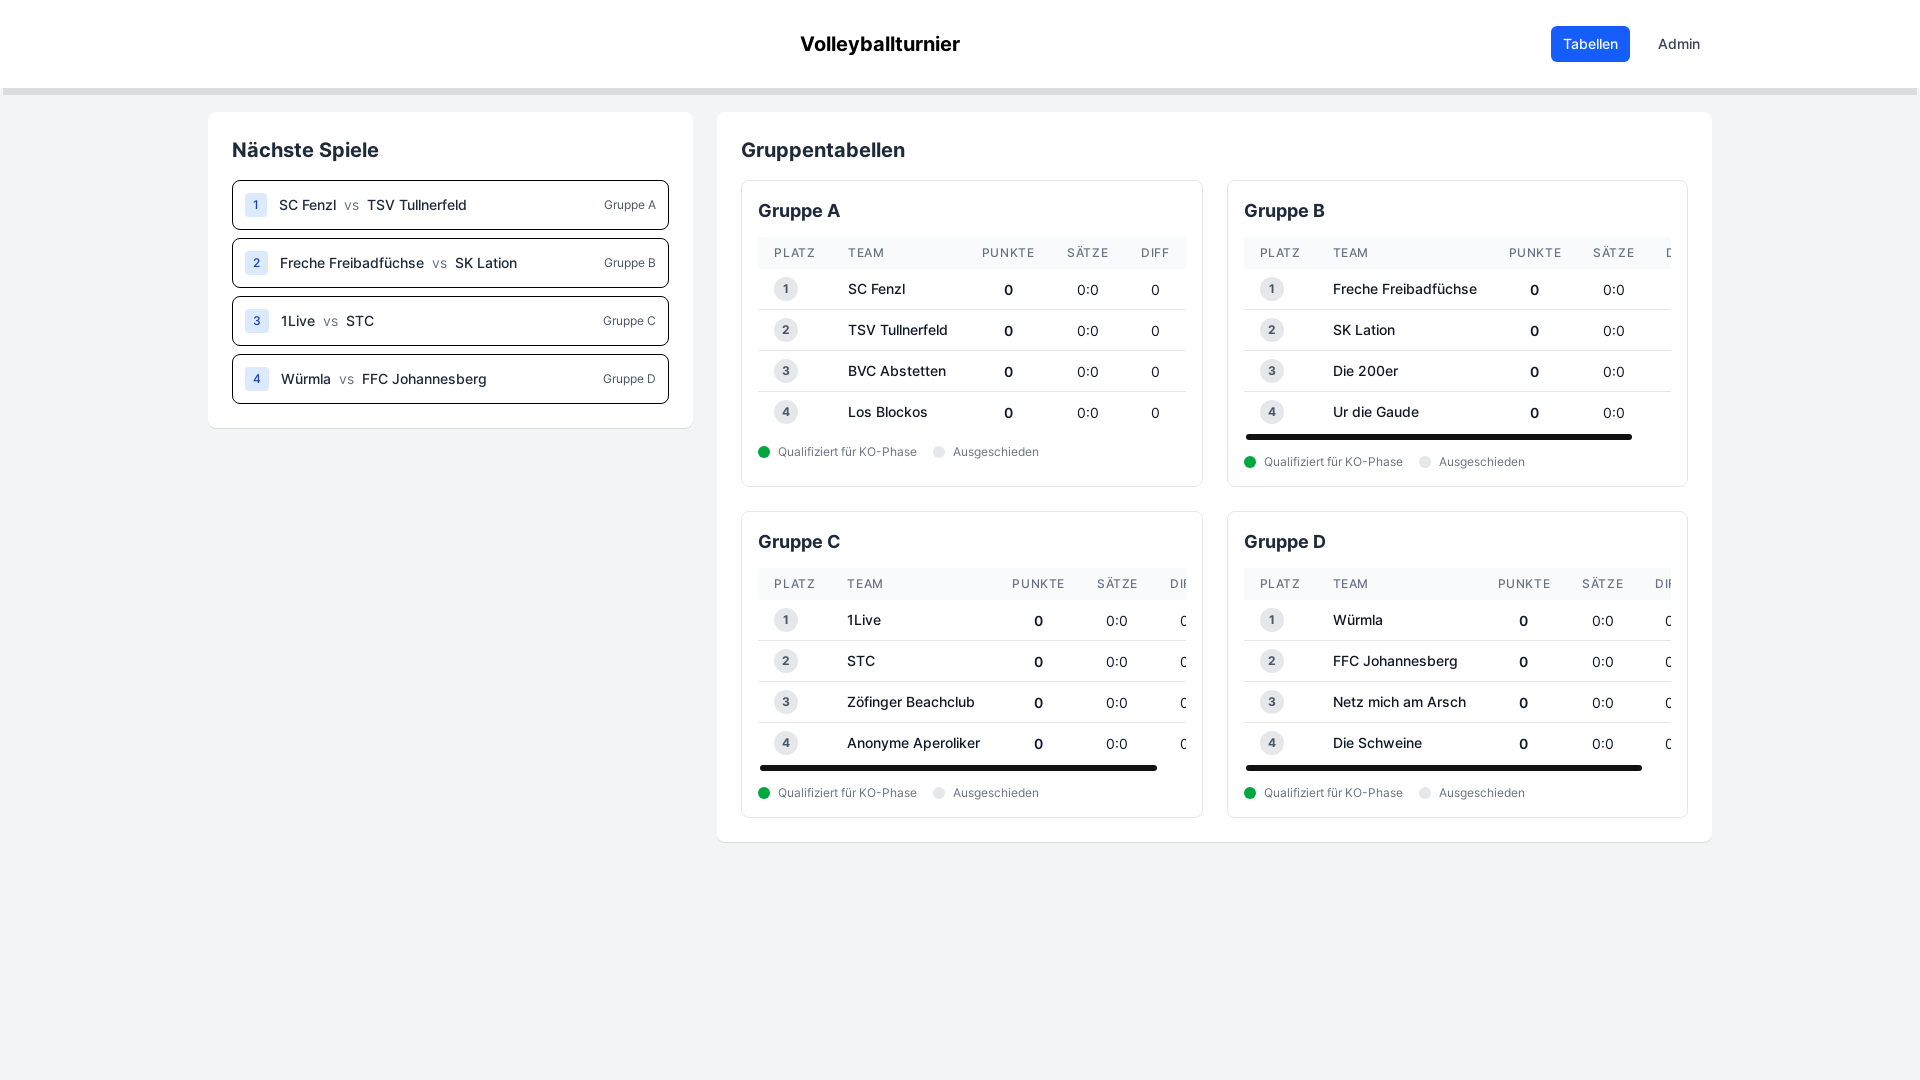Click team name Ur die Gaude in Gruppe B

coord(1376,412)
